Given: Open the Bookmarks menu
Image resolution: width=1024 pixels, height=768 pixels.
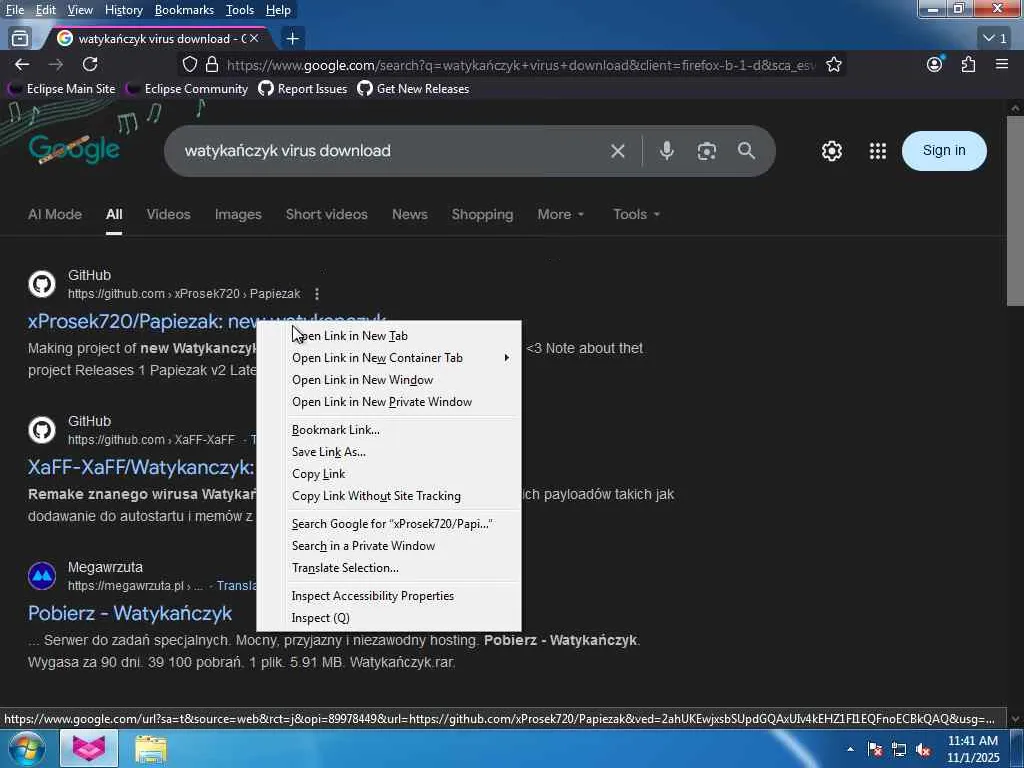Looking at the screenshot, I should (x=184, y=10).
